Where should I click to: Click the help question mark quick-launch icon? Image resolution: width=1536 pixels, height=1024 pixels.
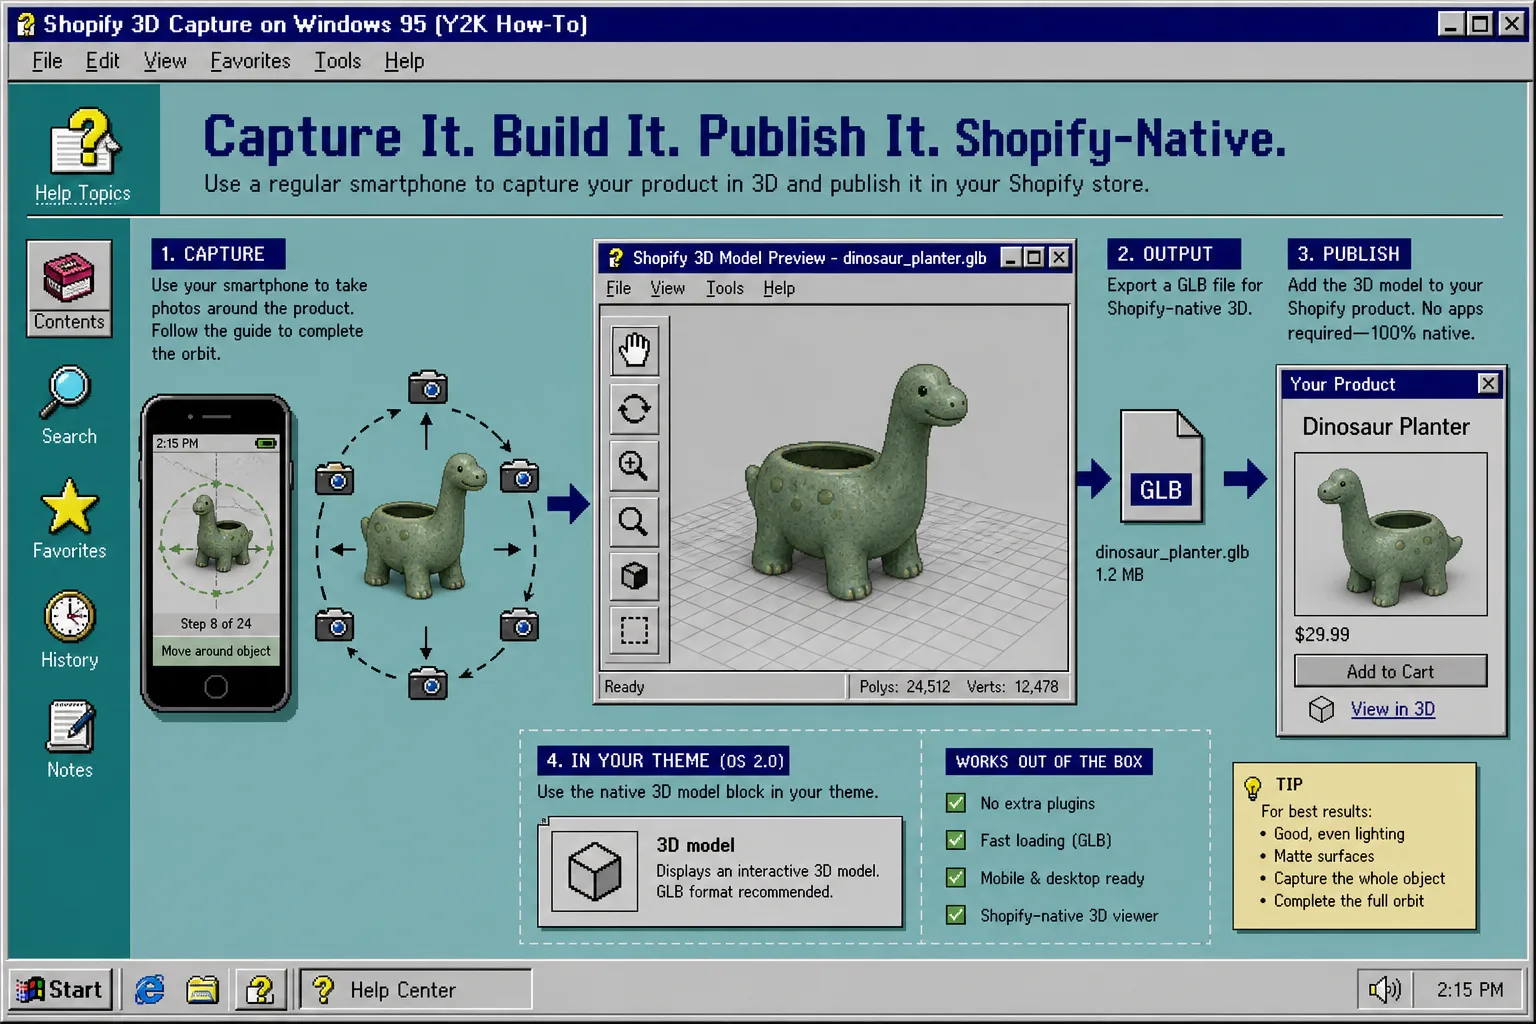(260, 990)
